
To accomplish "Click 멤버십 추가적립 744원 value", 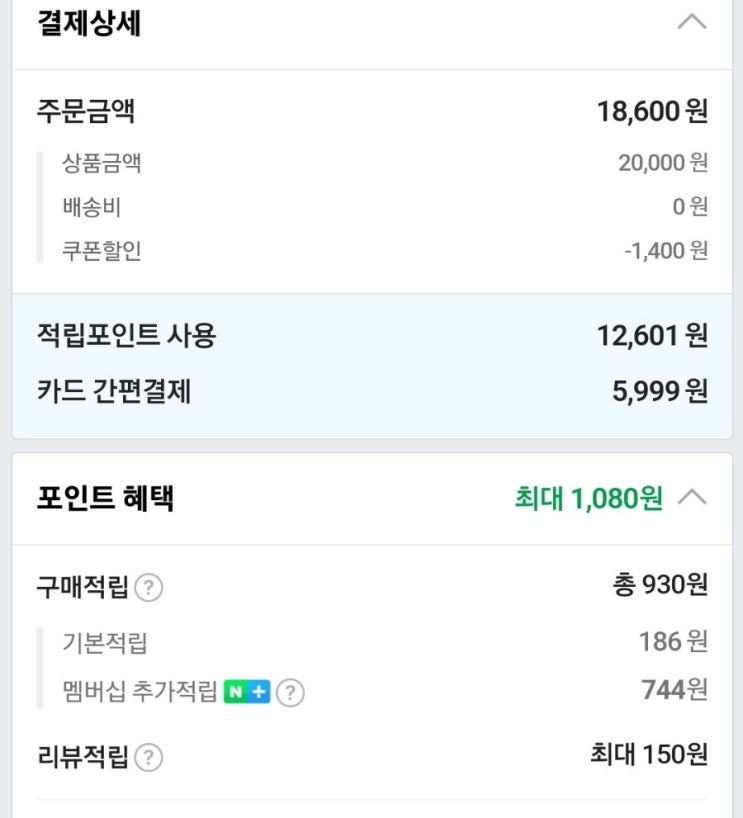I will click(x=674, y=690).
